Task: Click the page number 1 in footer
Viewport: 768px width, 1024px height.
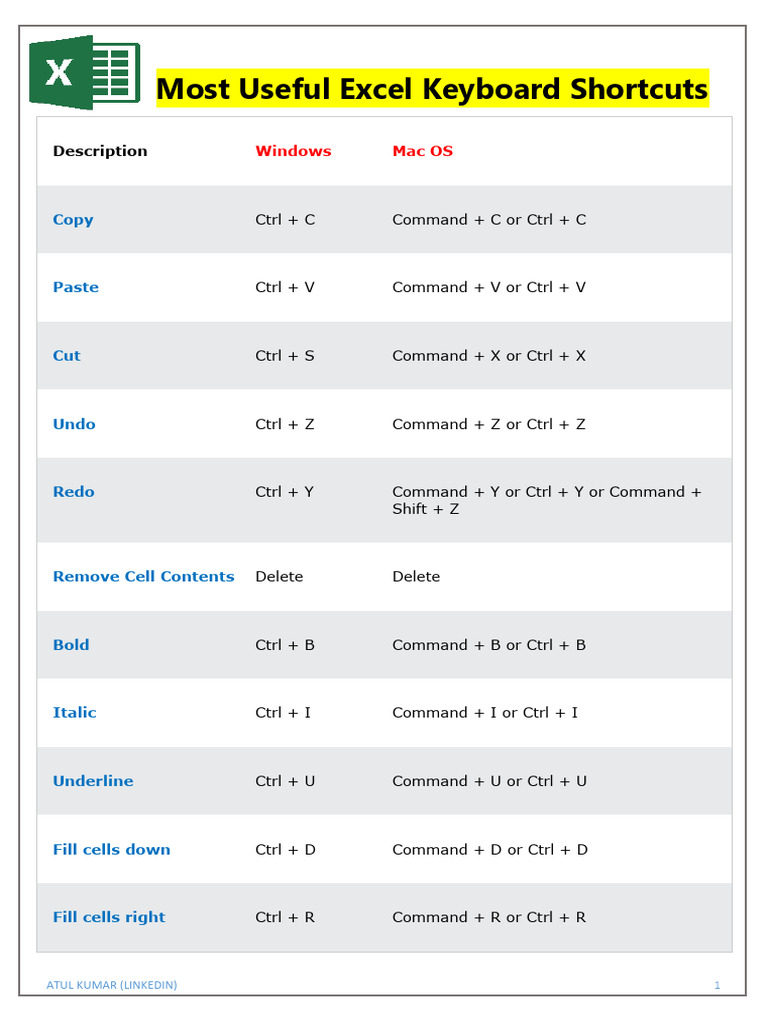Action: pos(717,985)
